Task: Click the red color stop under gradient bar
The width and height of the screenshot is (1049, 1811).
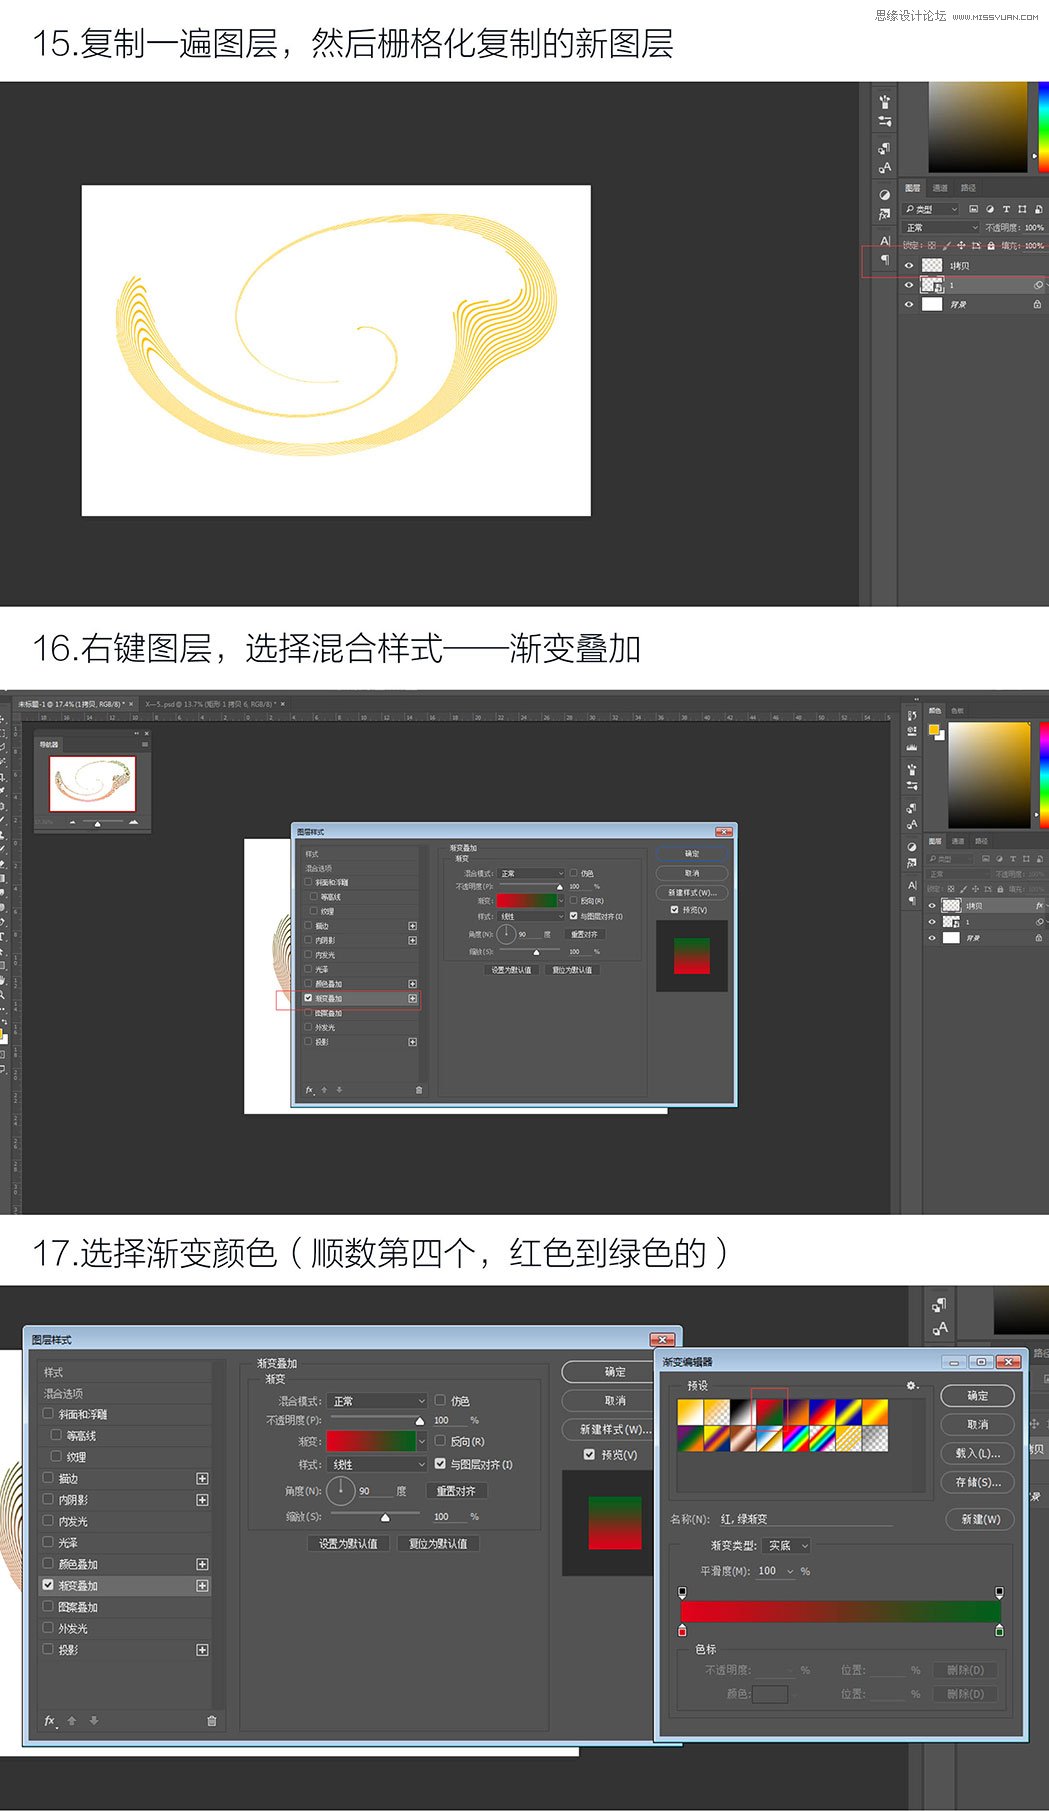Action: (x=683, y=1630)
